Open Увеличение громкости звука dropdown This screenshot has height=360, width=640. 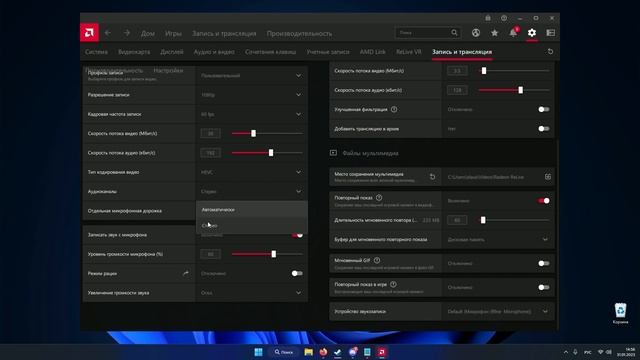pos(252,293)
